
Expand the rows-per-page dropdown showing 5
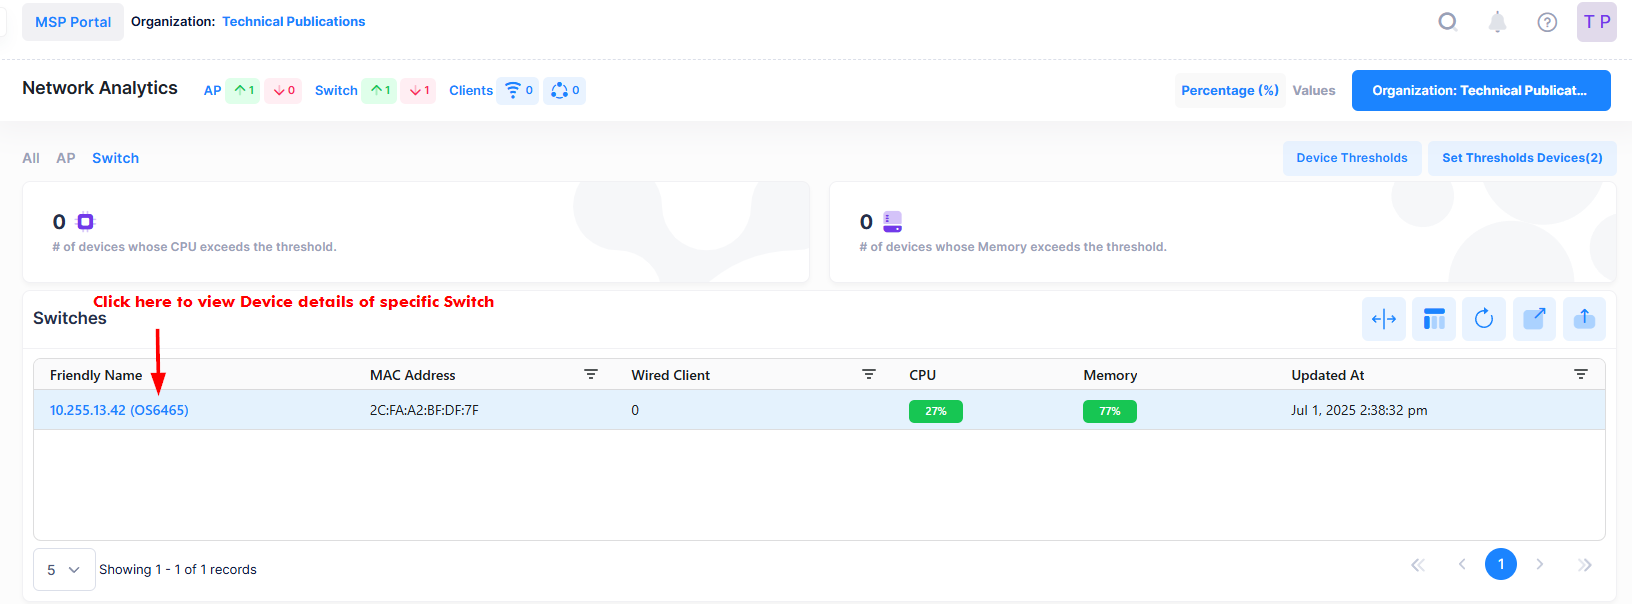point(64,570)
